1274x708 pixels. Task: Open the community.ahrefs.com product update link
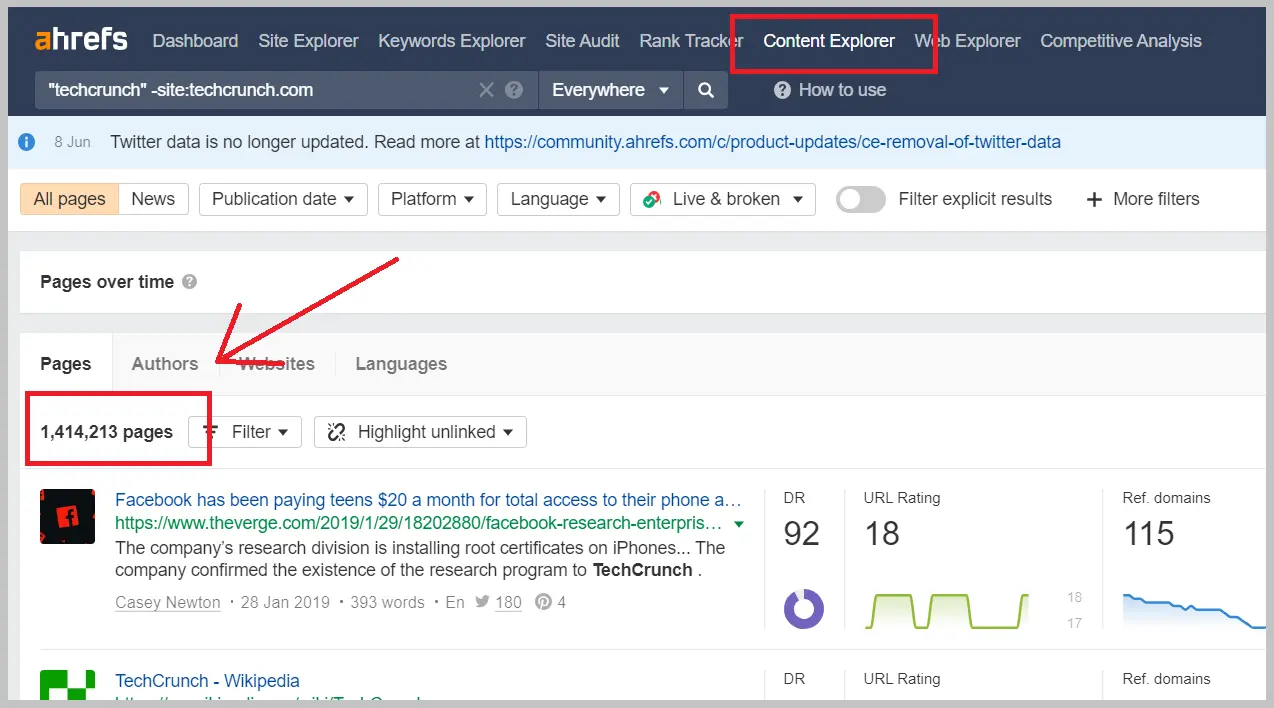tap(773, 142)
